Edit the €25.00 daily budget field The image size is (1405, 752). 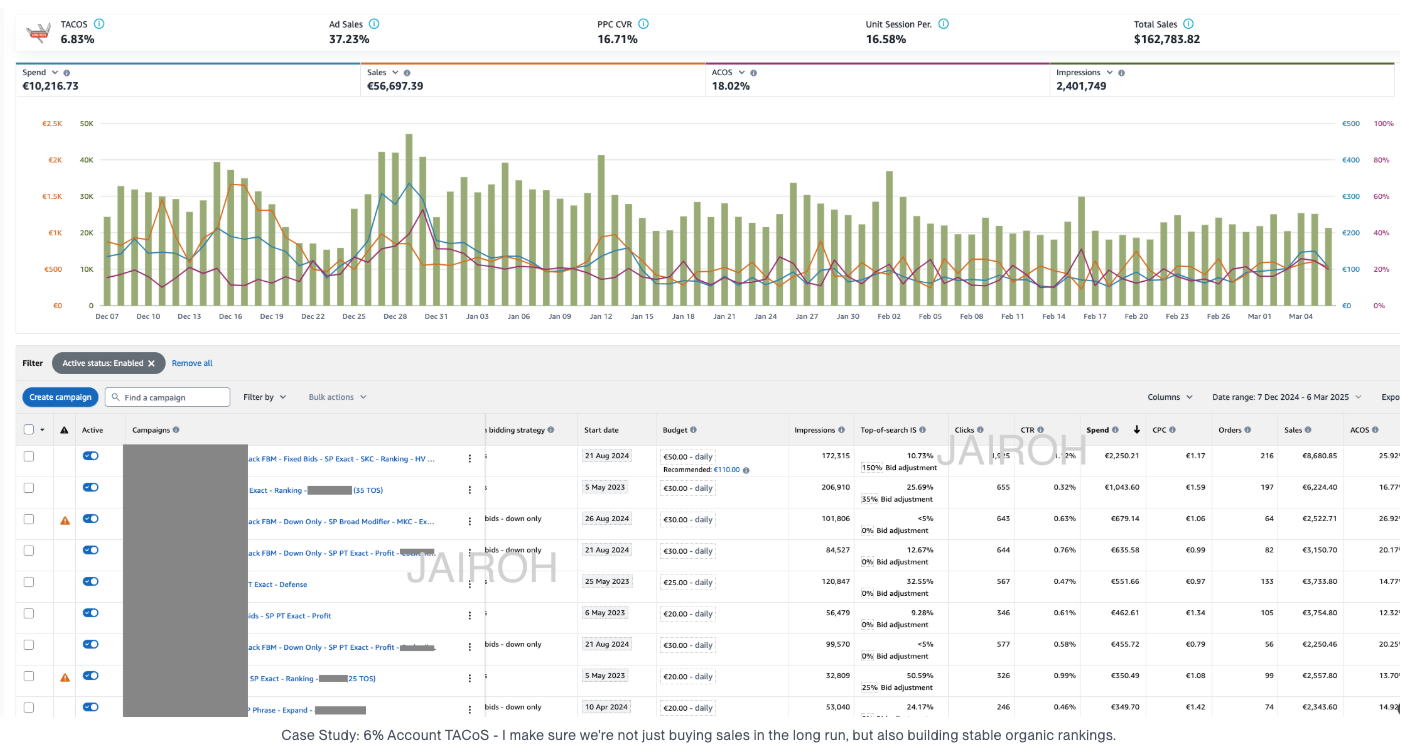pyautogui.click(x=688, y=582)
